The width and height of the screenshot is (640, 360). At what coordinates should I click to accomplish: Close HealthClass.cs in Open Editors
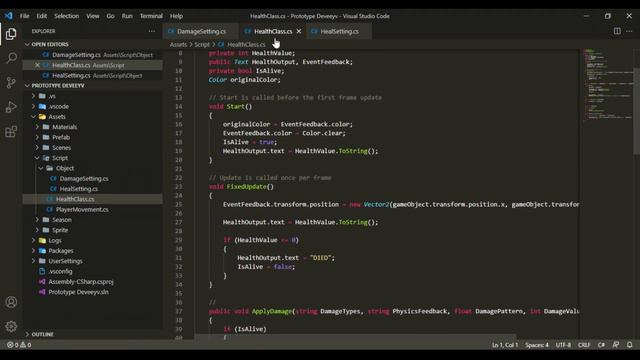coord(37,65)
